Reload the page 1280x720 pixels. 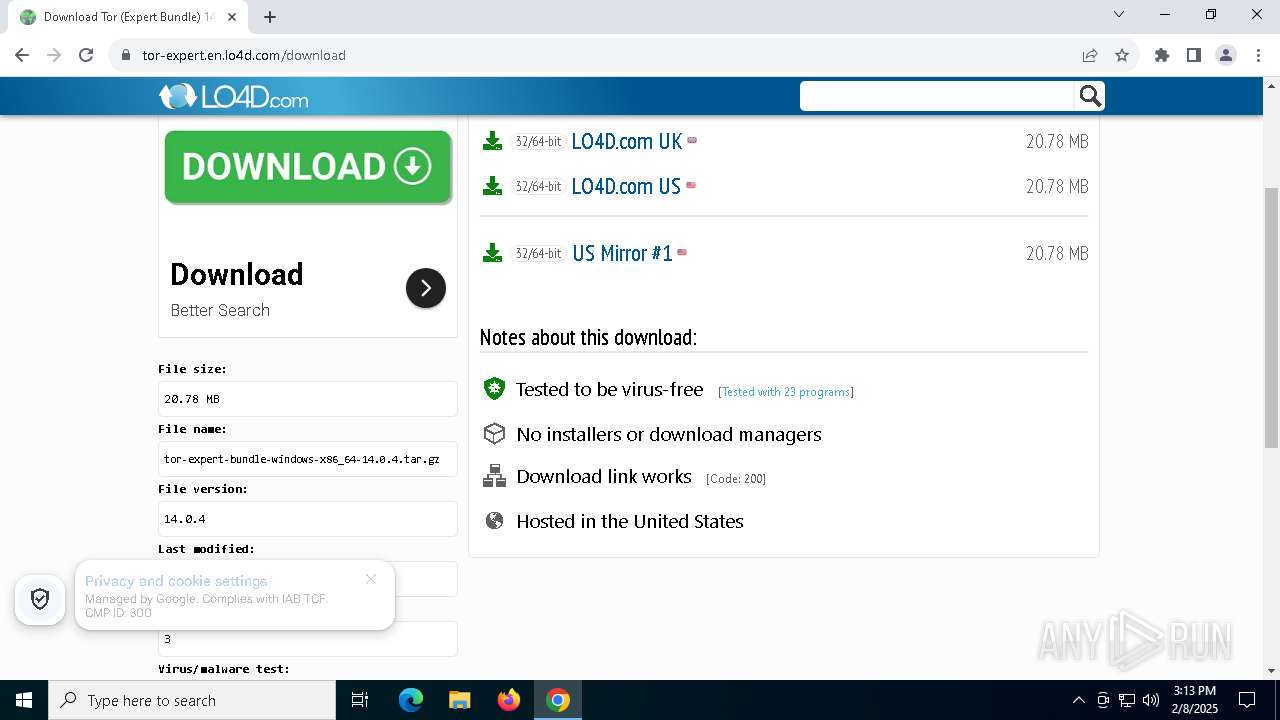click(x=86, y=55)
